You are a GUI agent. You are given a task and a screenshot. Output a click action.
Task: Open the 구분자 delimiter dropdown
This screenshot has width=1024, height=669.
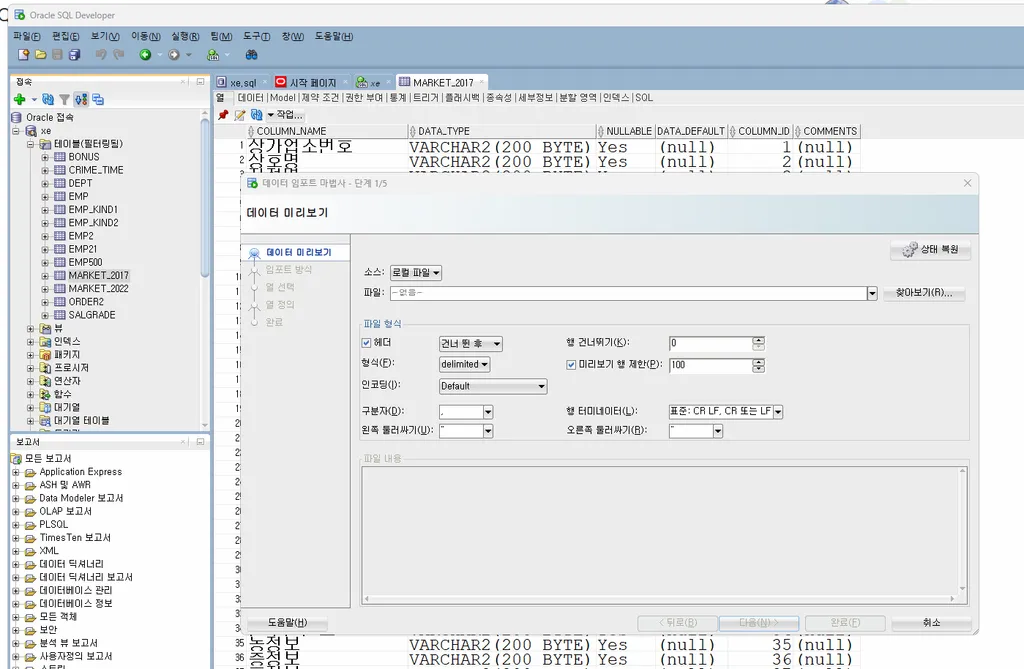(488, 412)
